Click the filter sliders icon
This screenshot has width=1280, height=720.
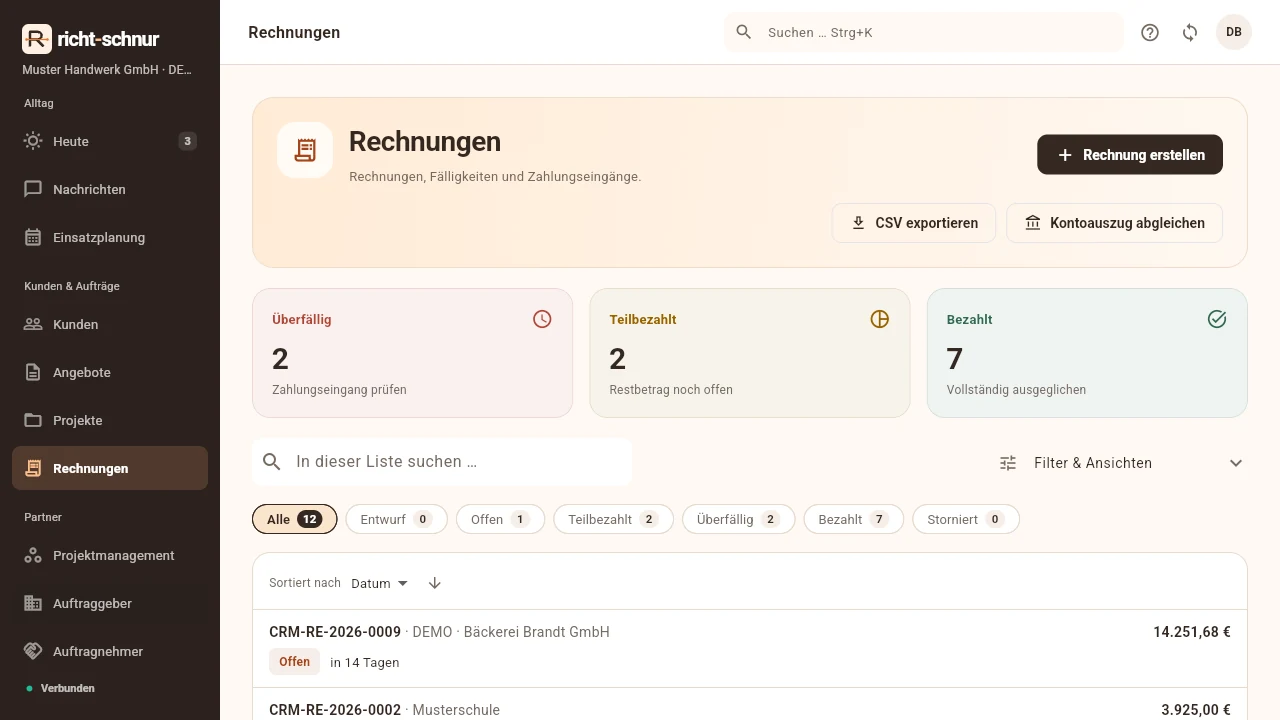click(1008, 463)
